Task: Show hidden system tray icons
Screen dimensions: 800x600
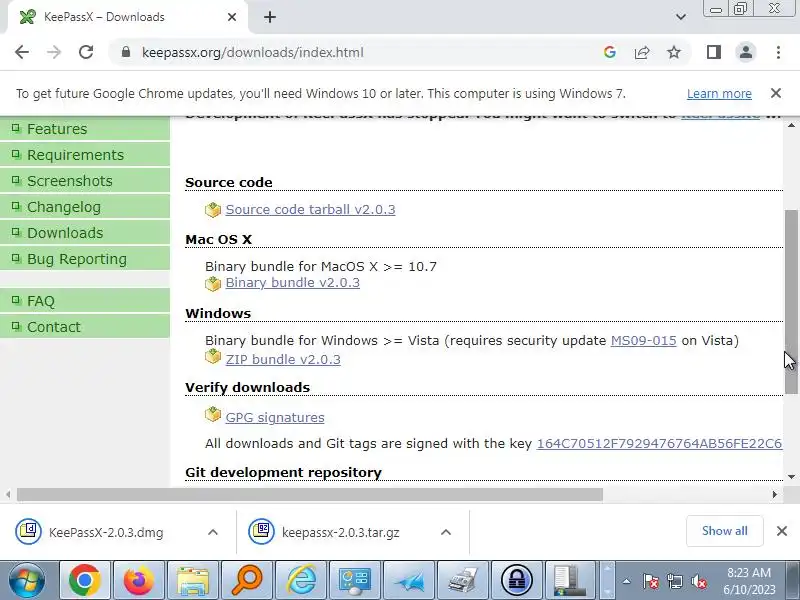Action: pyautogui.click(x=627, y=581)
